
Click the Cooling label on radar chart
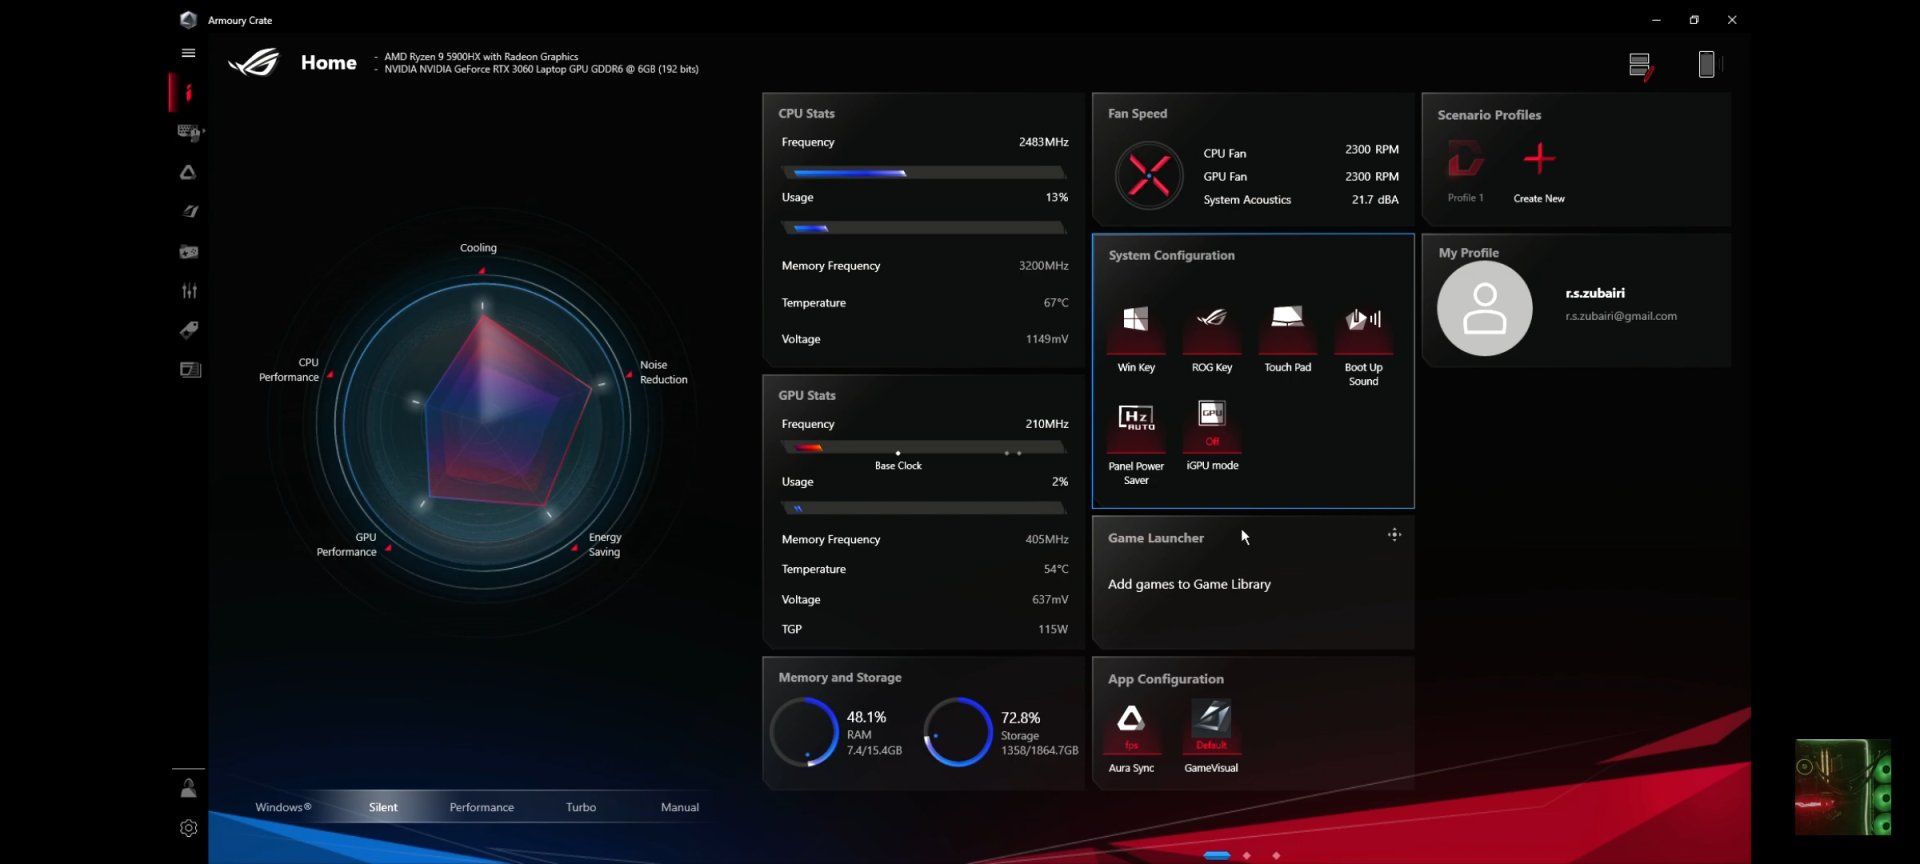pos(478,248)
